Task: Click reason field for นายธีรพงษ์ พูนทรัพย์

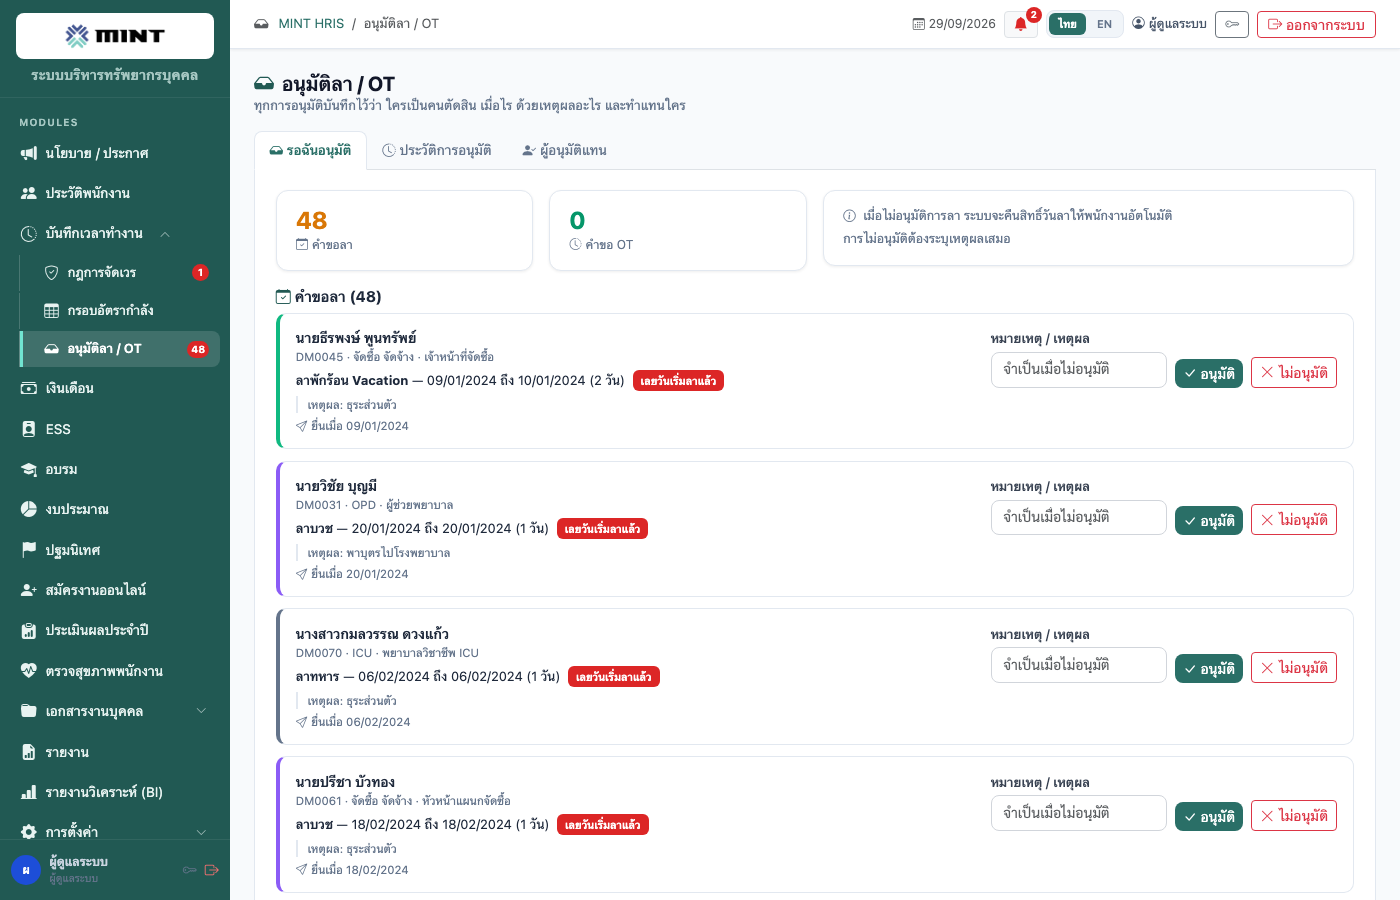Action: pos(1079,370)
